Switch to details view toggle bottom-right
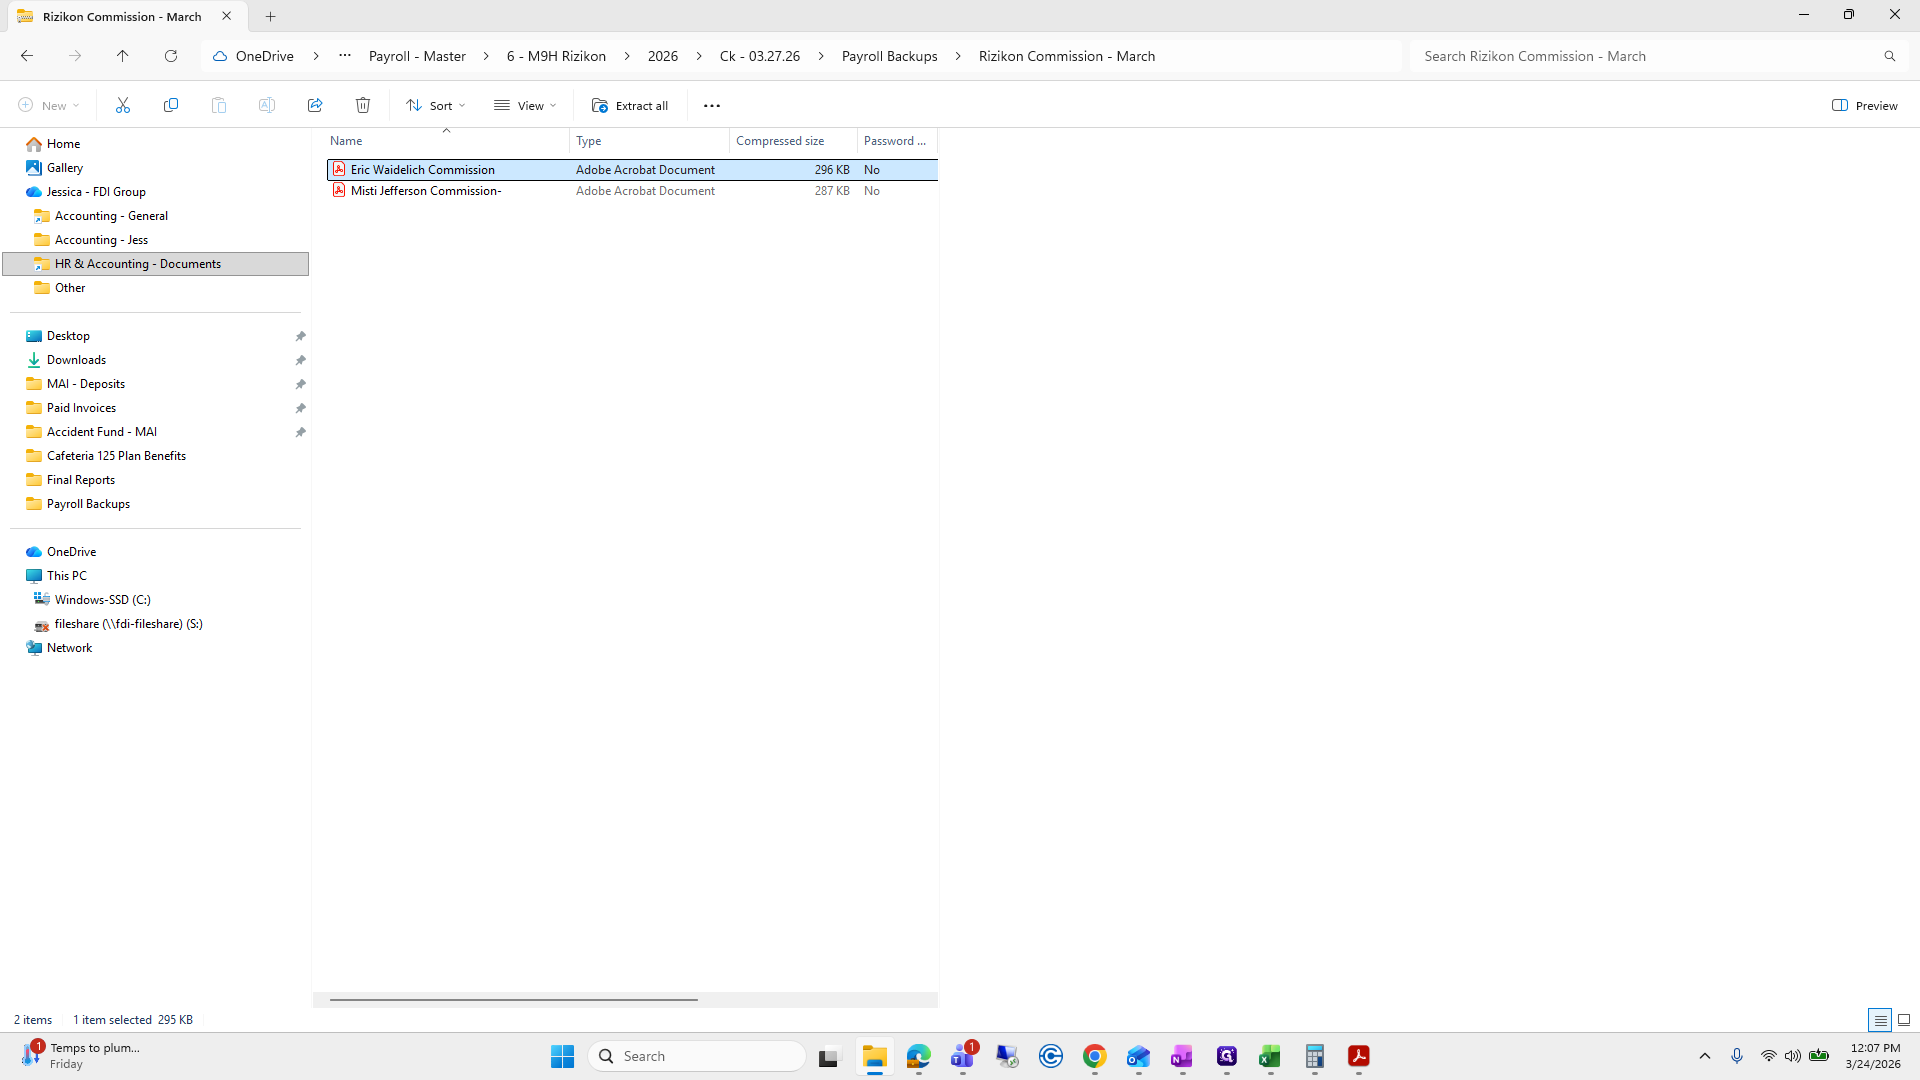This screenshot has width=1920, height=1080. [1880, 1020]
